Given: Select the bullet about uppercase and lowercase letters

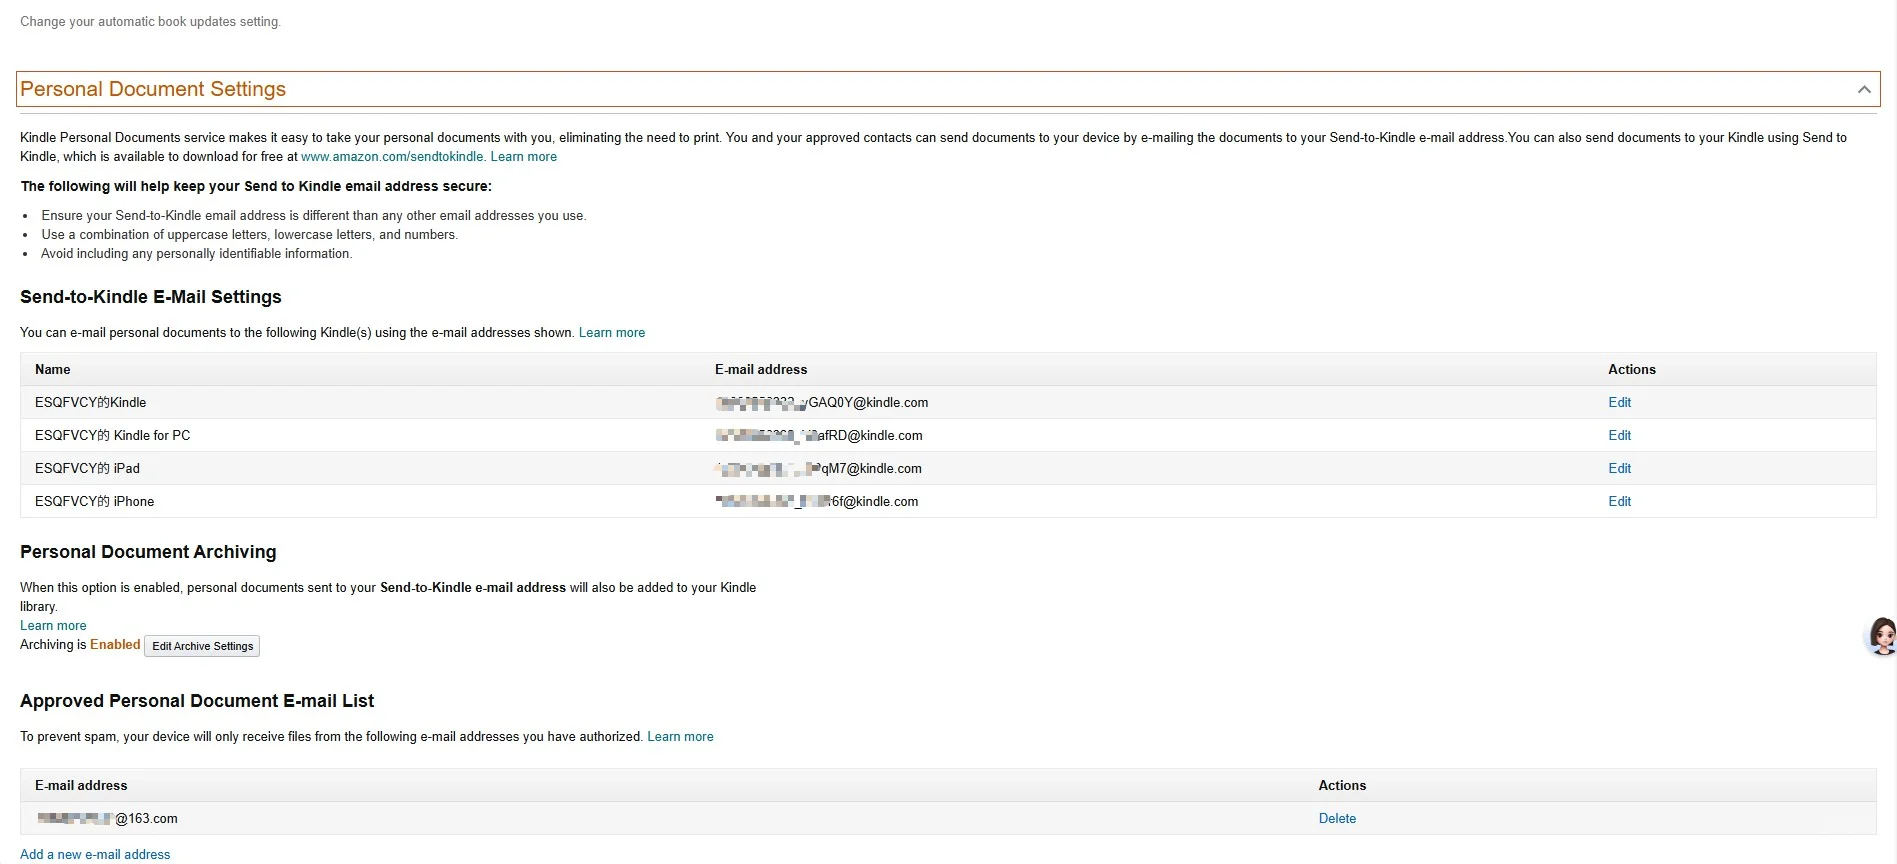Looking at the screenshot, I should [x=249, y=234].
